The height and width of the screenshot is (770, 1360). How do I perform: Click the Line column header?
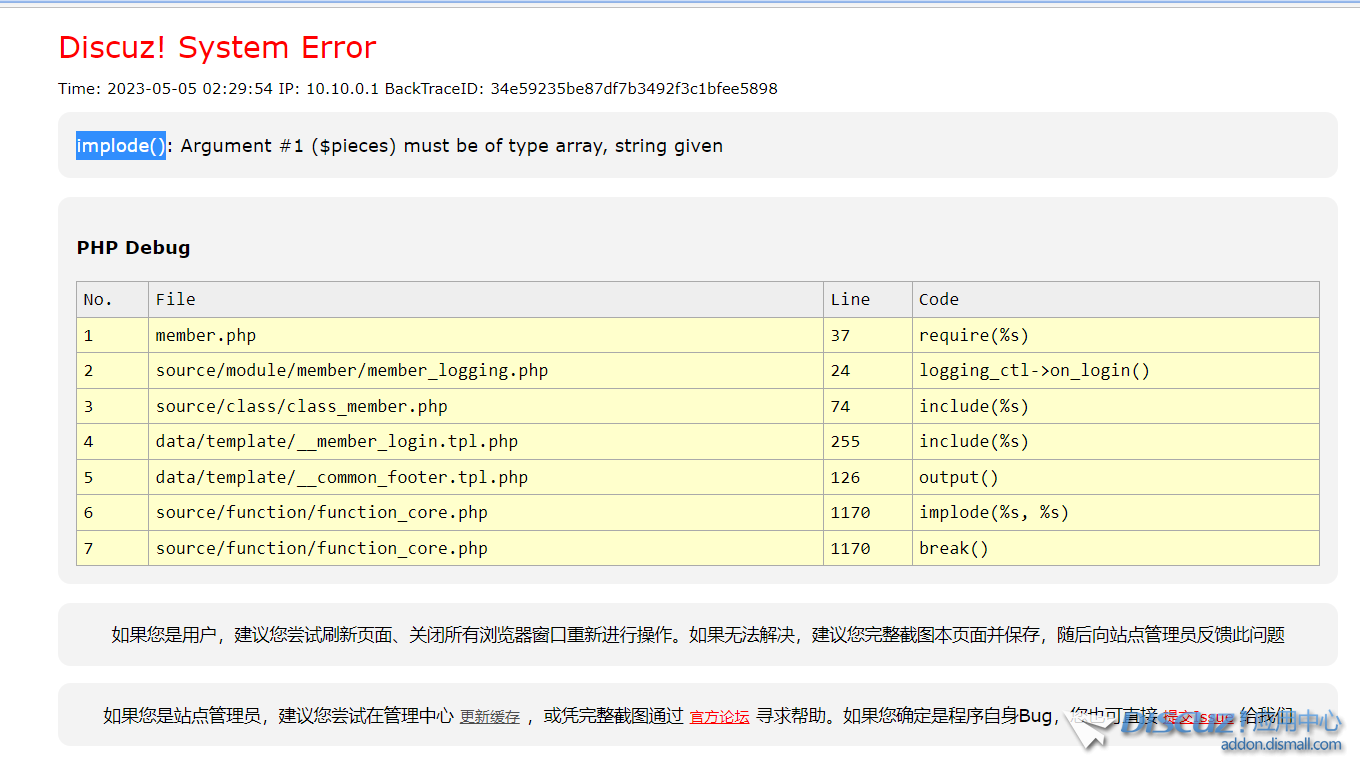point(849,299)
